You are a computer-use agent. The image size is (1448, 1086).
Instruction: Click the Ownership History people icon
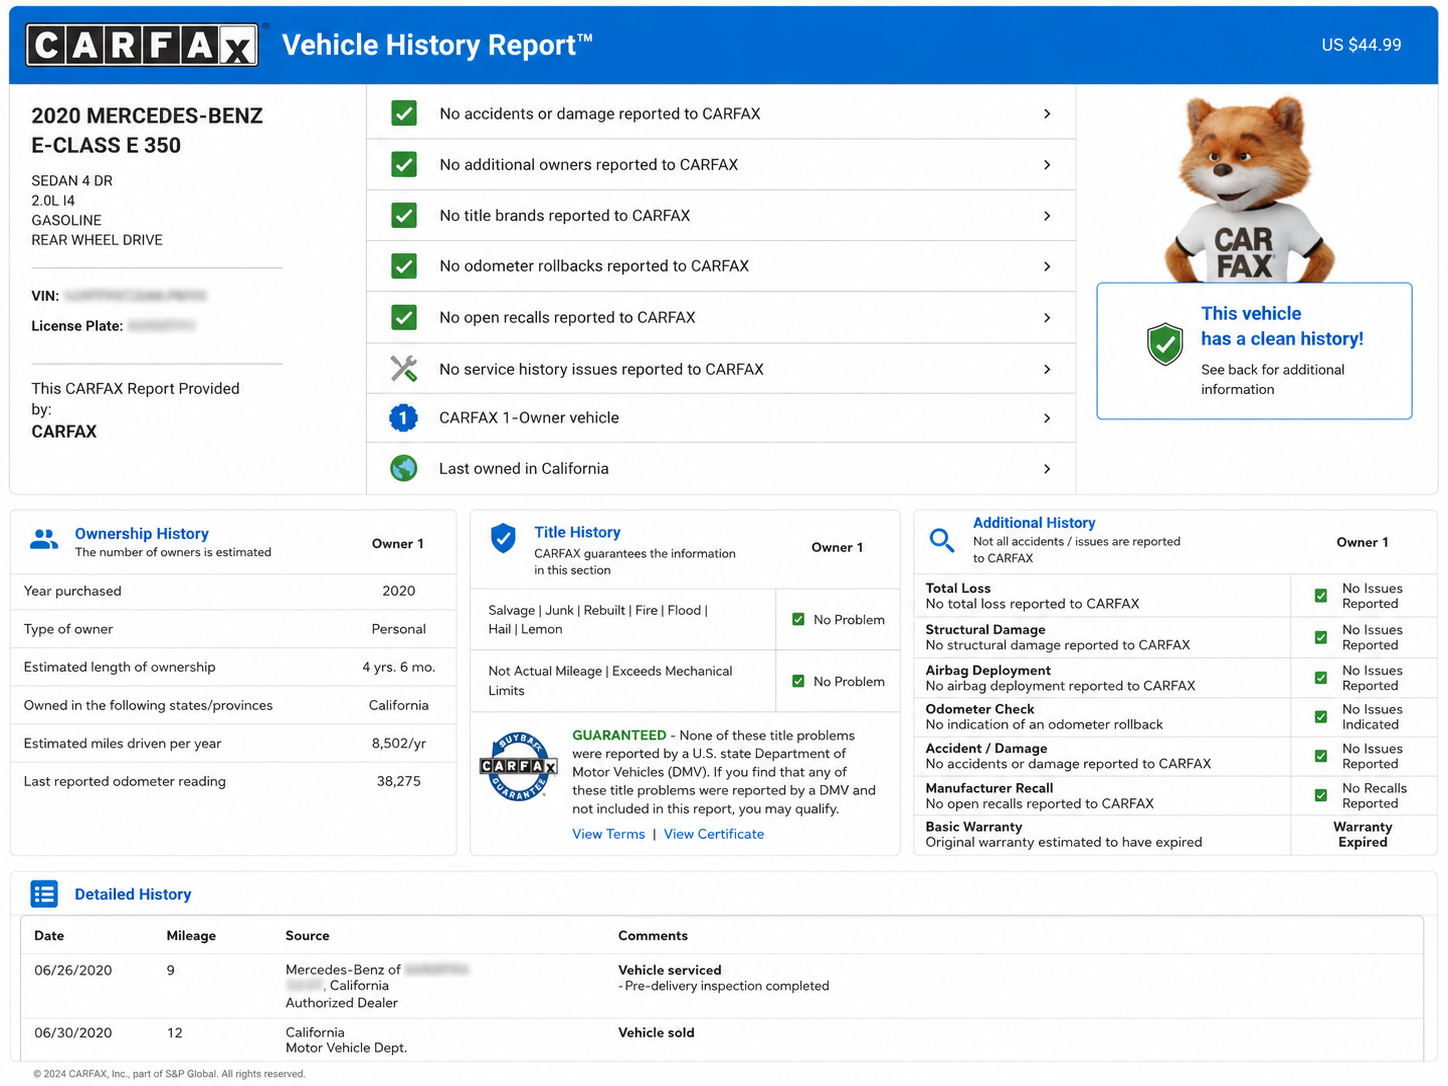[44, 540]
